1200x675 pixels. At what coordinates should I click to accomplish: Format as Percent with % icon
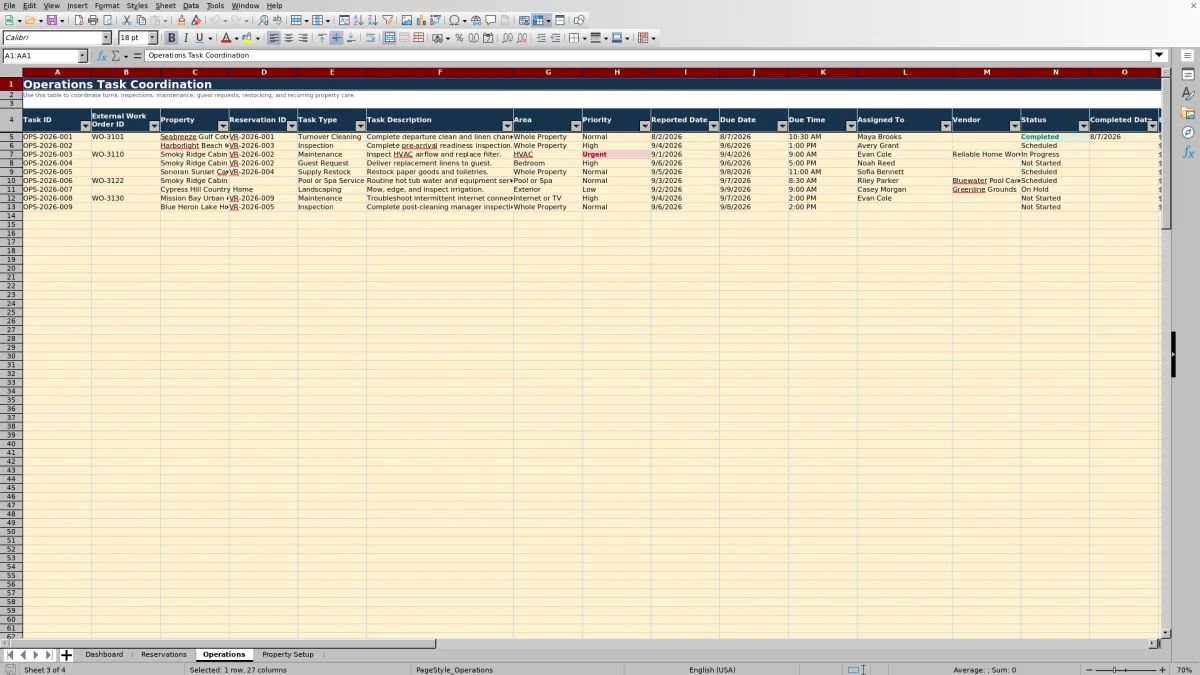point(459,38)
